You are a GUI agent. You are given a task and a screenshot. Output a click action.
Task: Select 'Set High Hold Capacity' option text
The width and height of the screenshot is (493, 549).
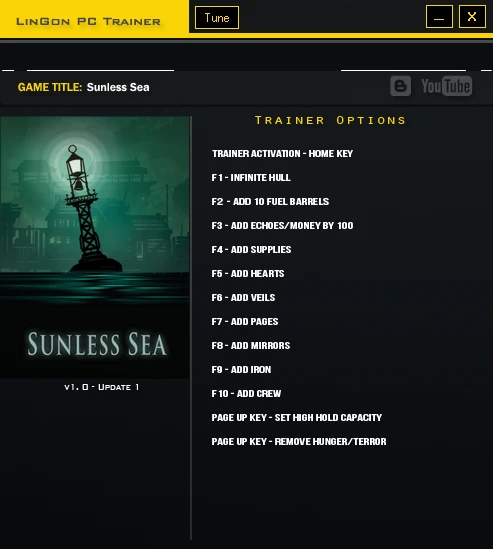[328, 418]
